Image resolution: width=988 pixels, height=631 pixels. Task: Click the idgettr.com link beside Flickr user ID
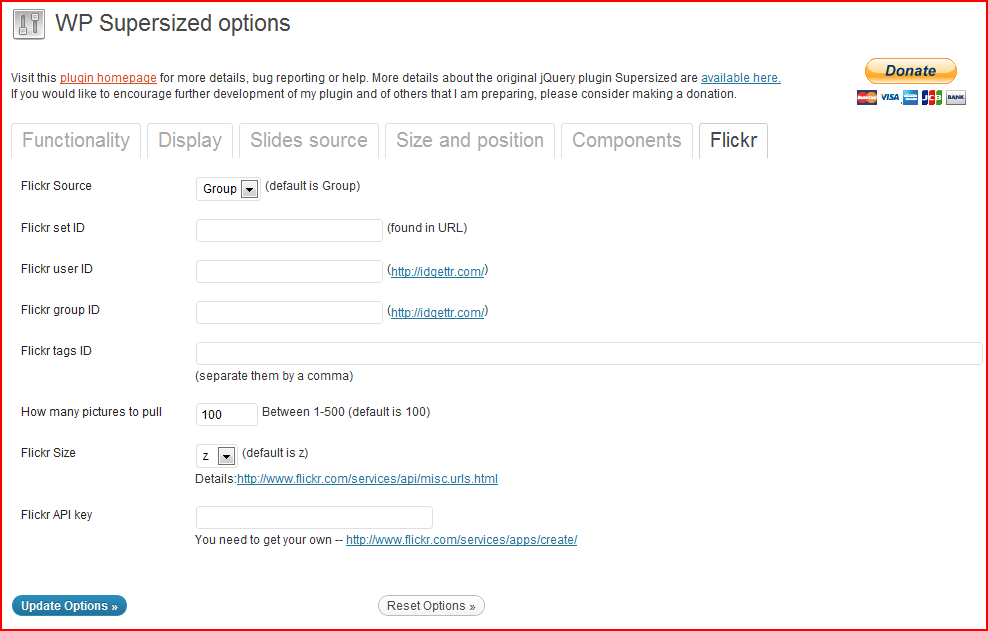pyautogui.click(x=437, y=272)
